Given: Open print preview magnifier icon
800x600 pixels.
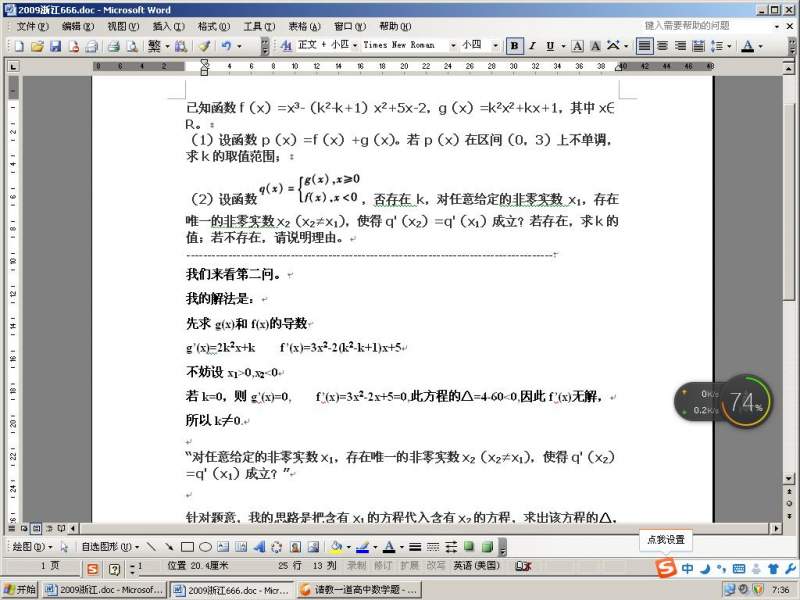Looking at the screenshot, I should coord(132,46).
